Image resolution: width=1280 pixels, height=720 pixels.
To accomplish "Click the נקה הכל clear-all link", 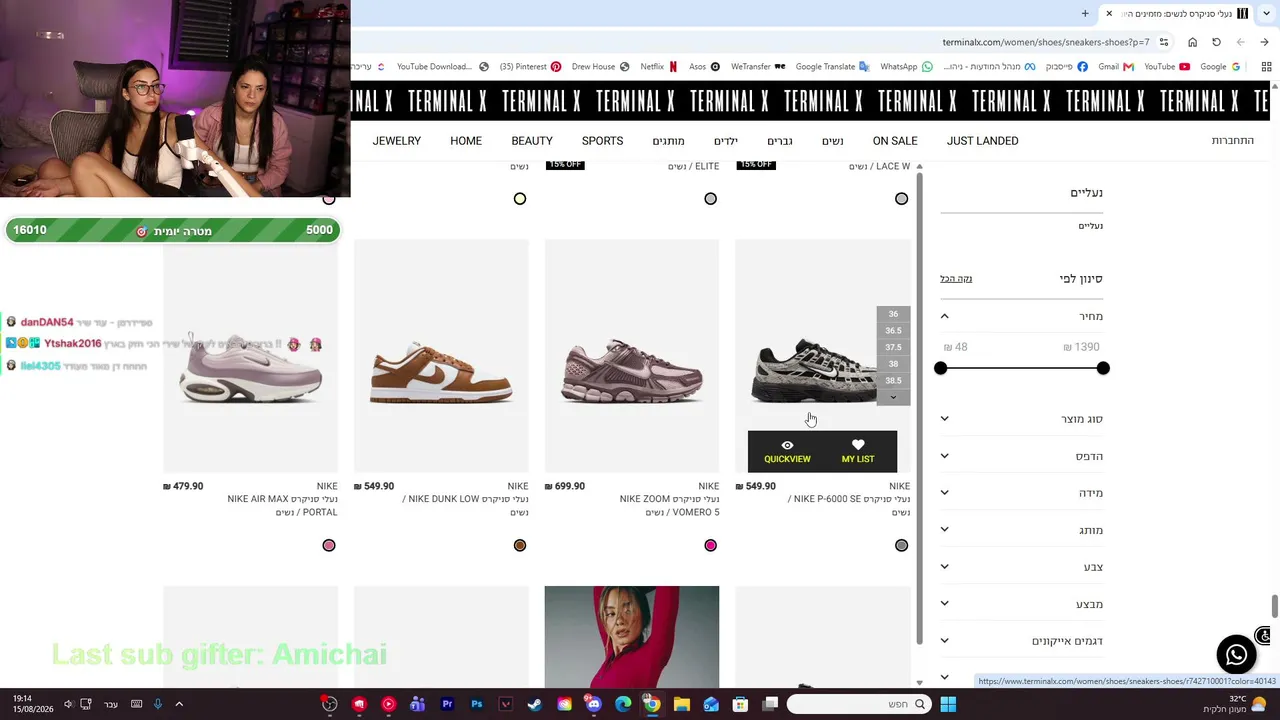I will pyautogui.click(x=956, y=279).
